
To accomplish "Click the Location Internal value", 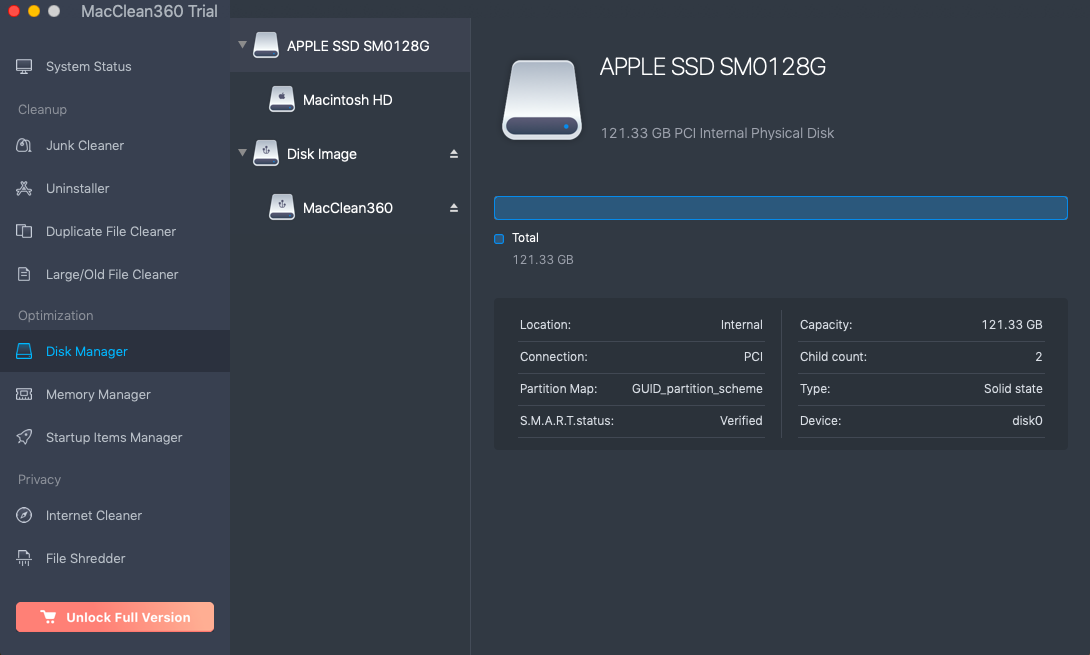I will (x=741, y=325).
